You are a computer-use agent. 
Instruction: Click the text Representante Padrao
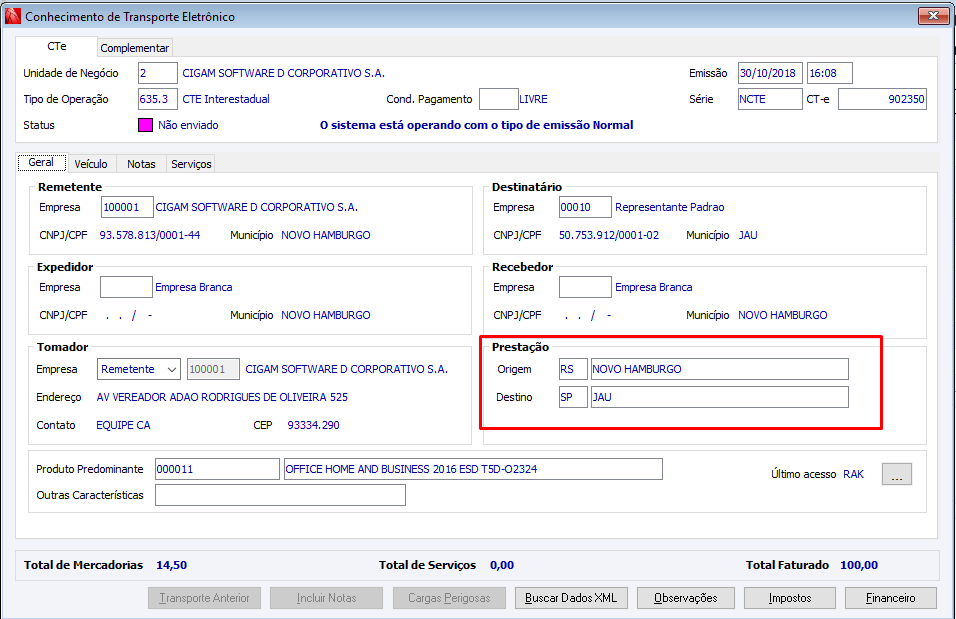point(669,207)
